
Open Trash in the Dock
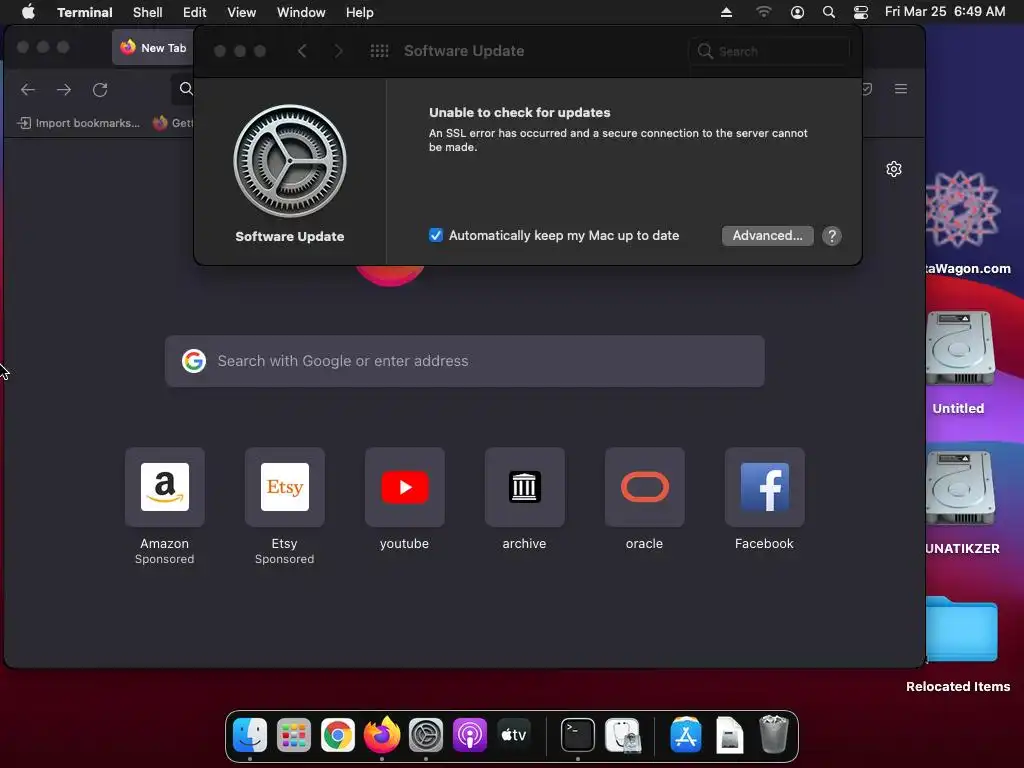[773, 735]
